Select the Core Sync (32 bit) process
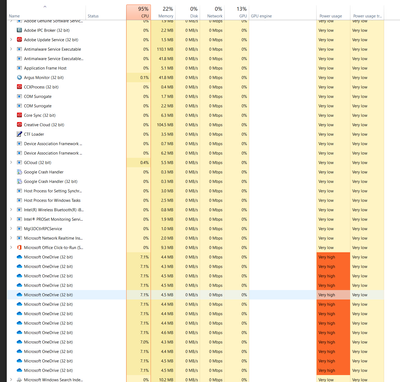This screenshot has height=382, width=400. click(195, 115)
